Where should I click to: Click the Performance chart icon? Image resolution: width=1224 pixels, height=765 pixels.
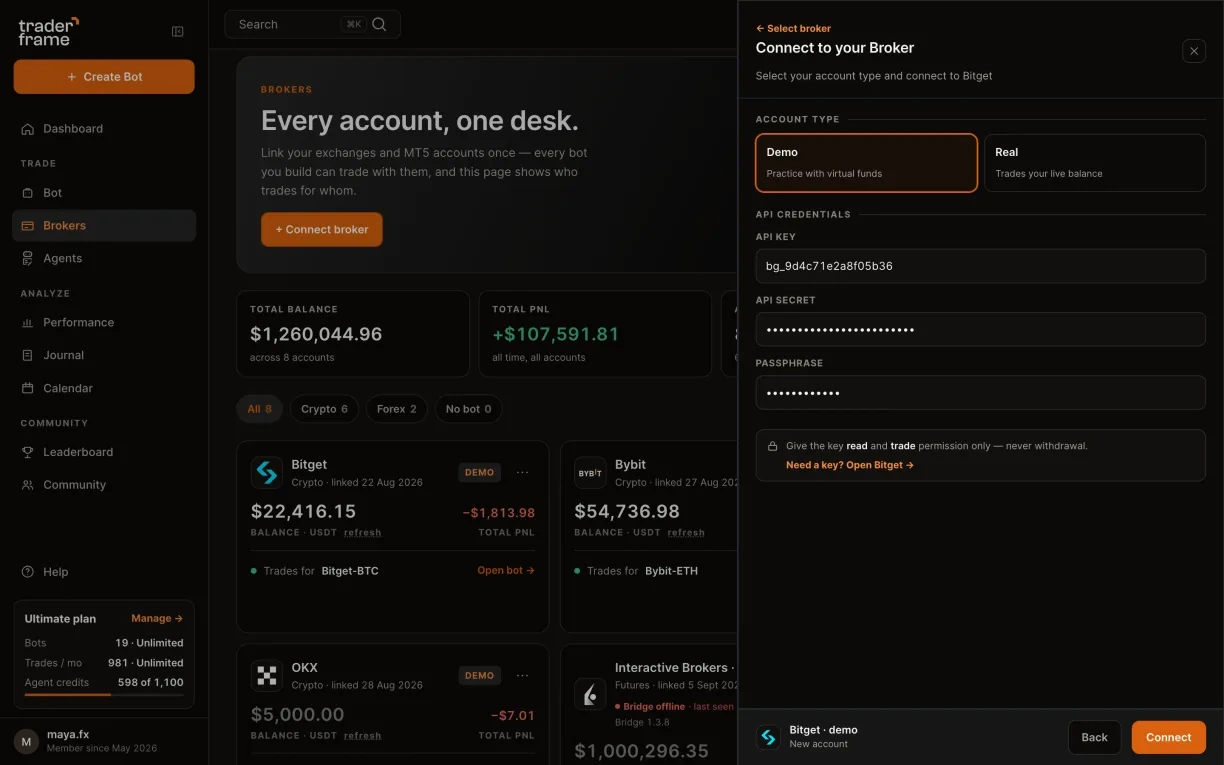pos(28,323)
